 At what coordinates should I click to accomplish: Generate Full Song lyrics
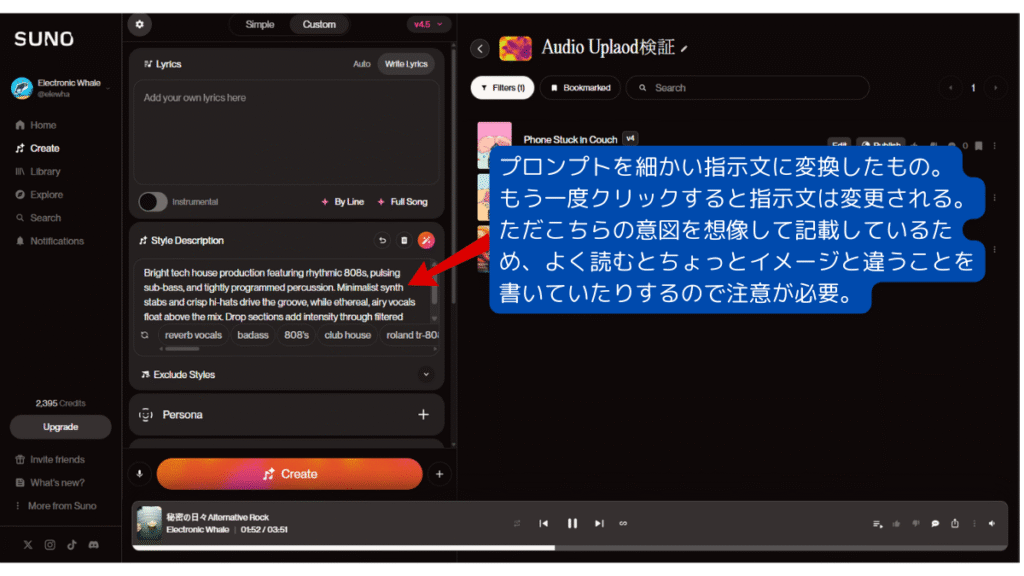click(x=402, y=202)
